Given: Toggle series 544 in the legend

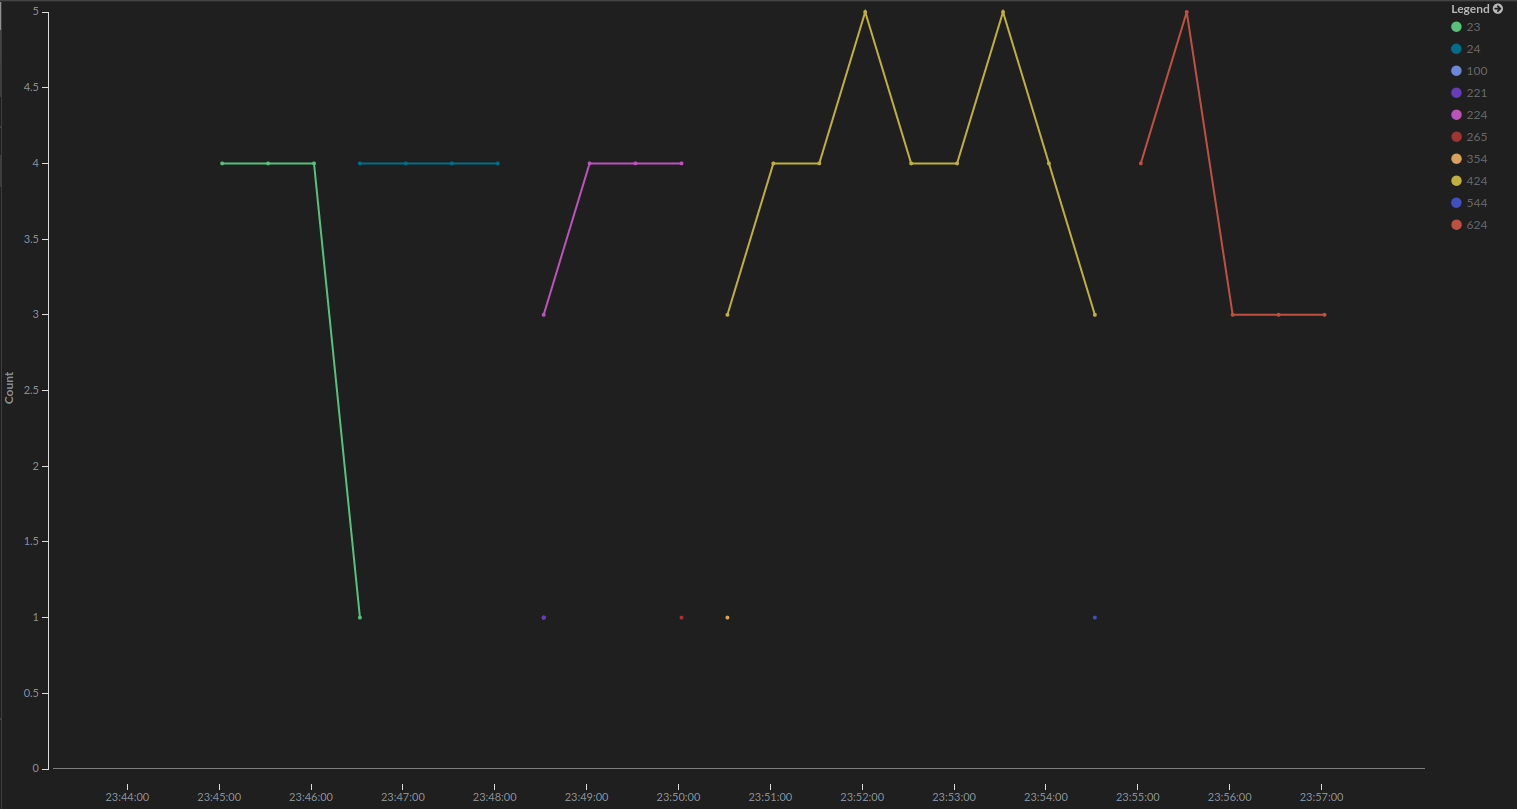Looking at the screenshot, I should point(1469,203).
